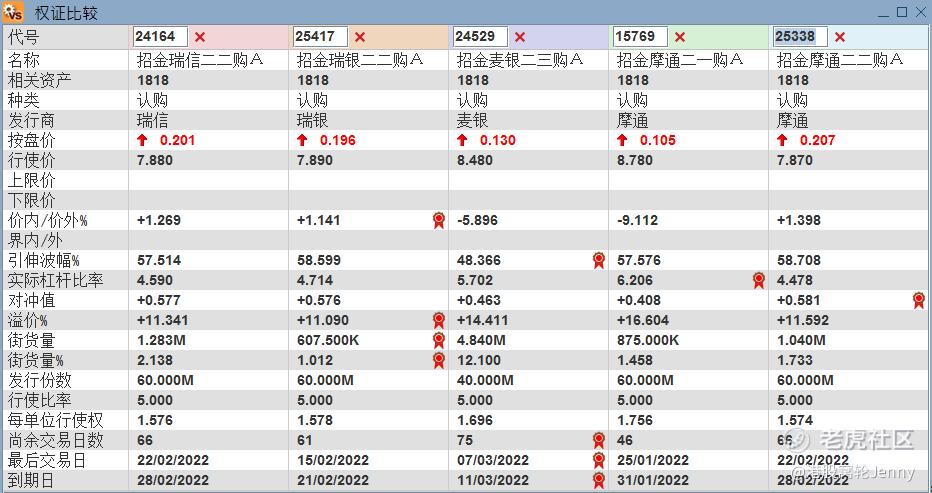
Task: Click issue size 40.000M
Action: pyautogui.click(x=484, y=381)
